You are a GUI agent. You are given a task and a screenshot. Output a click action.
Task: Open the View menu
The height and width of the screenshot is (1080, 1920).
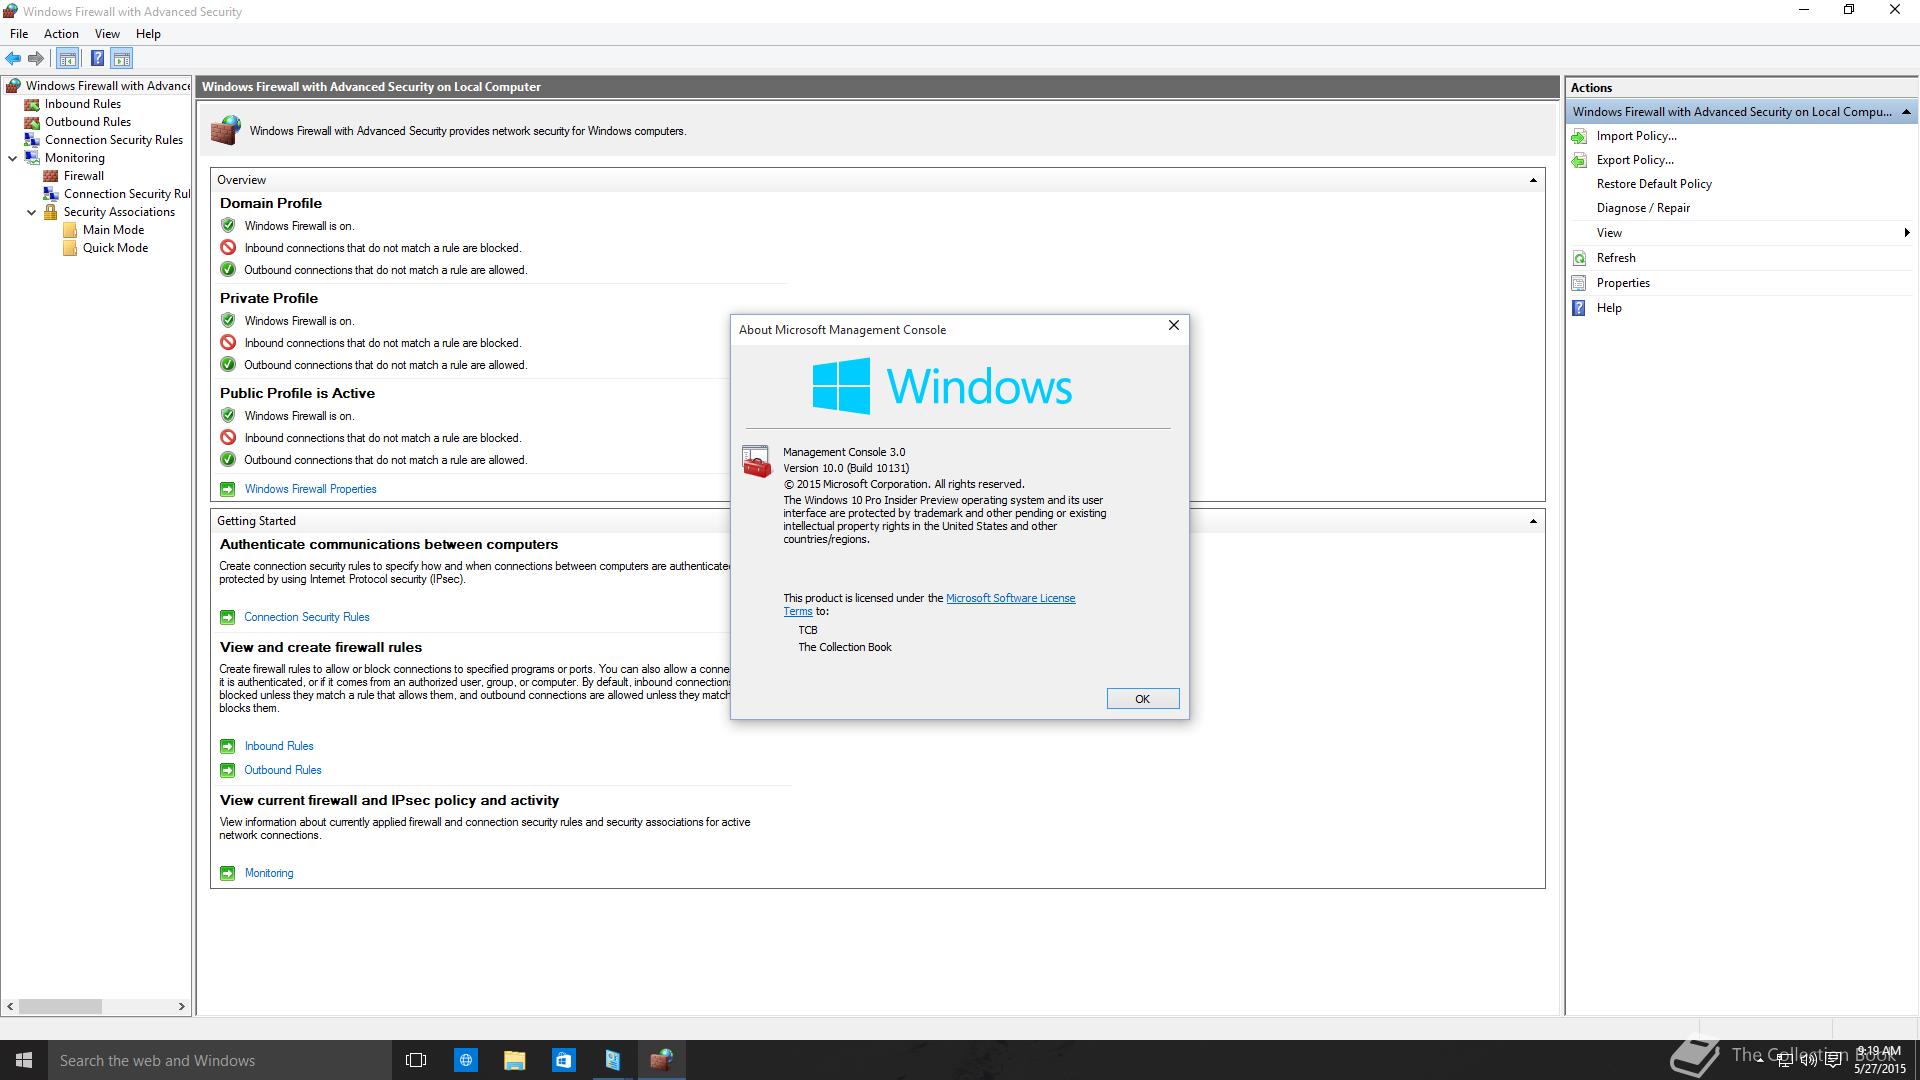(107, 34)
